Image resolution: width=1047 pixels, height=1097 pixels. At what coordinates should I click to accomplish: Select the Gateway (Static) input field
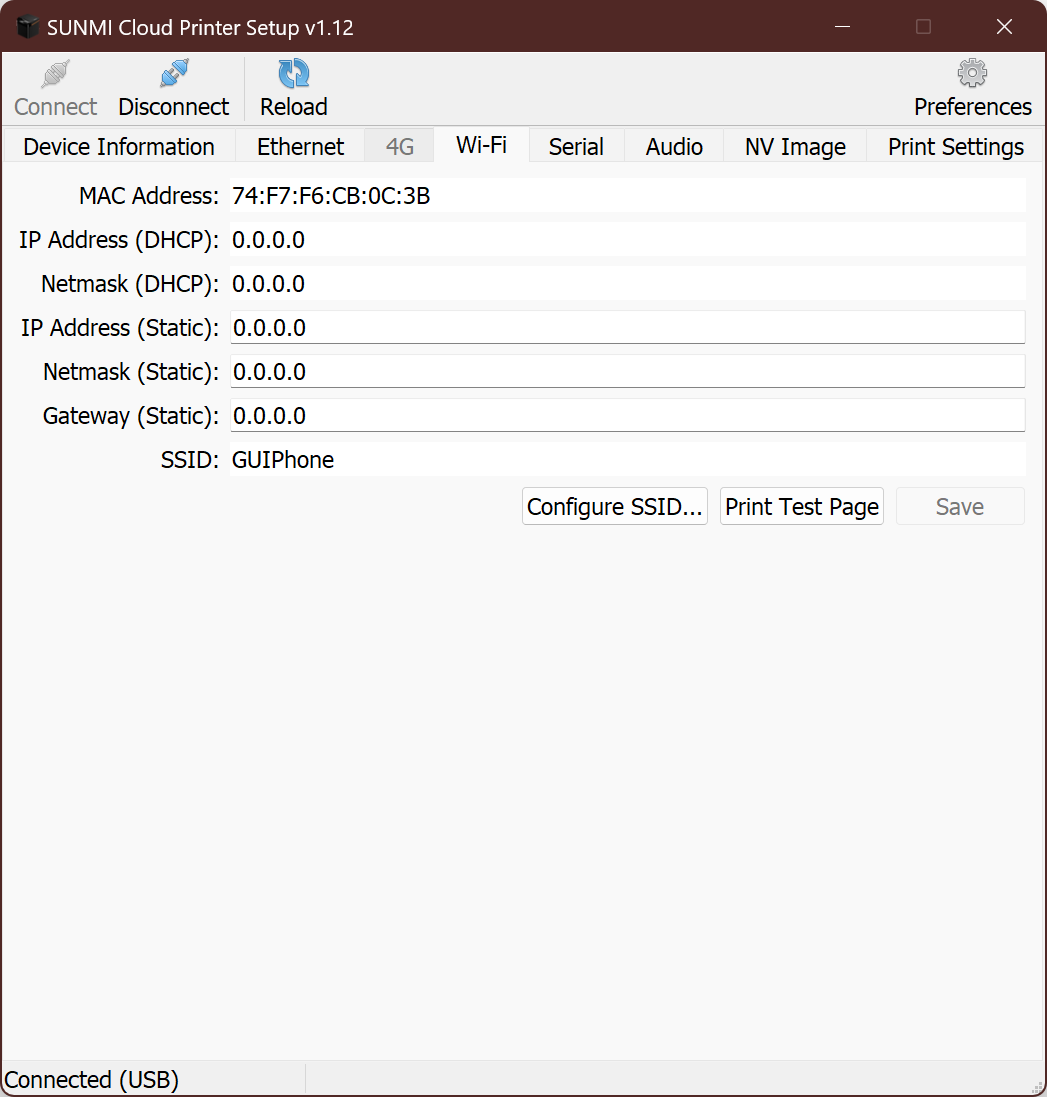pyautogui.click(x=627, y=416)
